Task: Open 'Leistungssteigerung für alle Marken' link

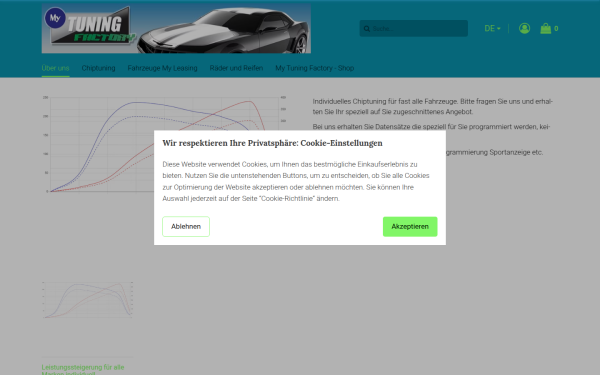Action: 83,370
